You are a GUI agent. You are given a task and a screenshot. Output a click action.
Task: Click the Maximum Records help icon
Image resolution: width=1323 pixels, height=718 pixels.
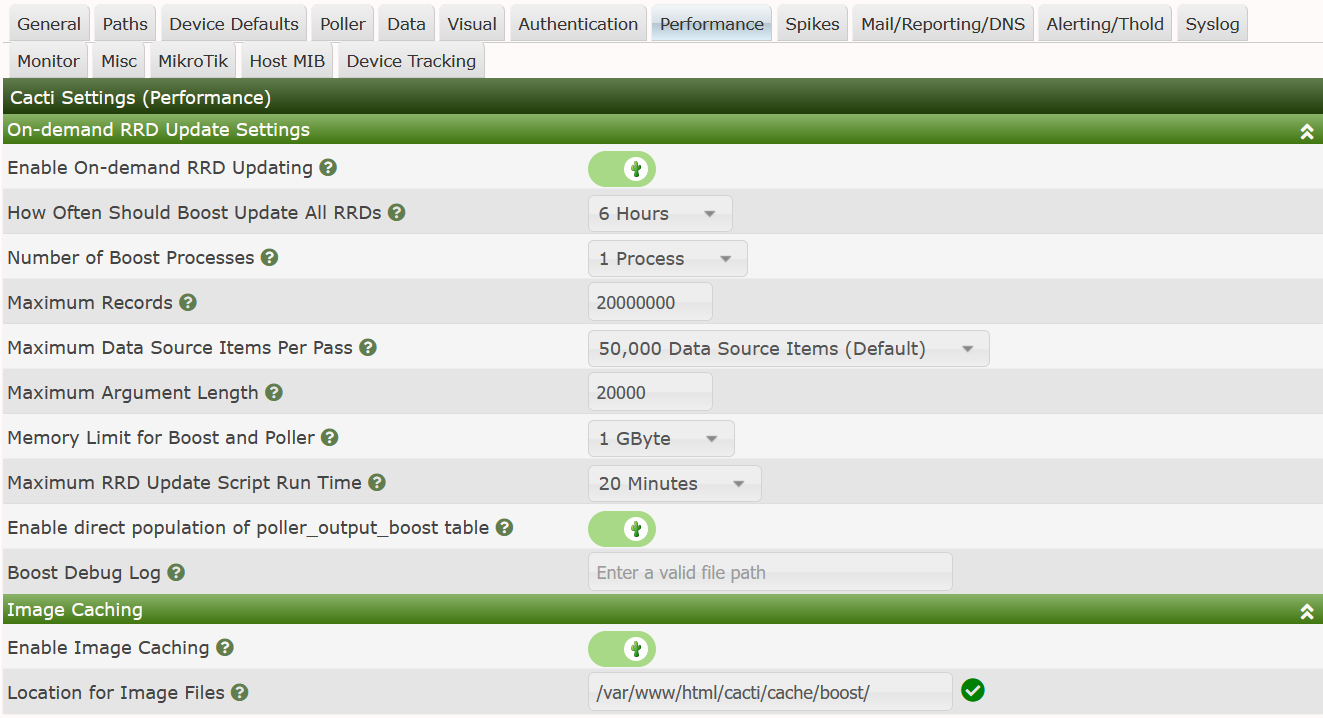click(x=187, y=303)
